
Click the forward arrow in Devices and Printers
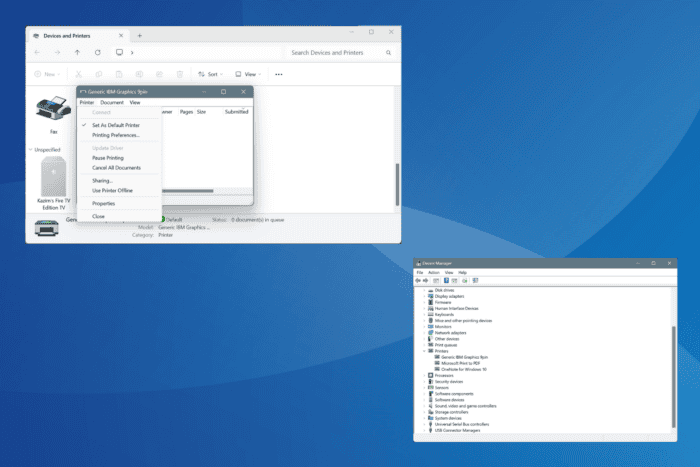57,53
